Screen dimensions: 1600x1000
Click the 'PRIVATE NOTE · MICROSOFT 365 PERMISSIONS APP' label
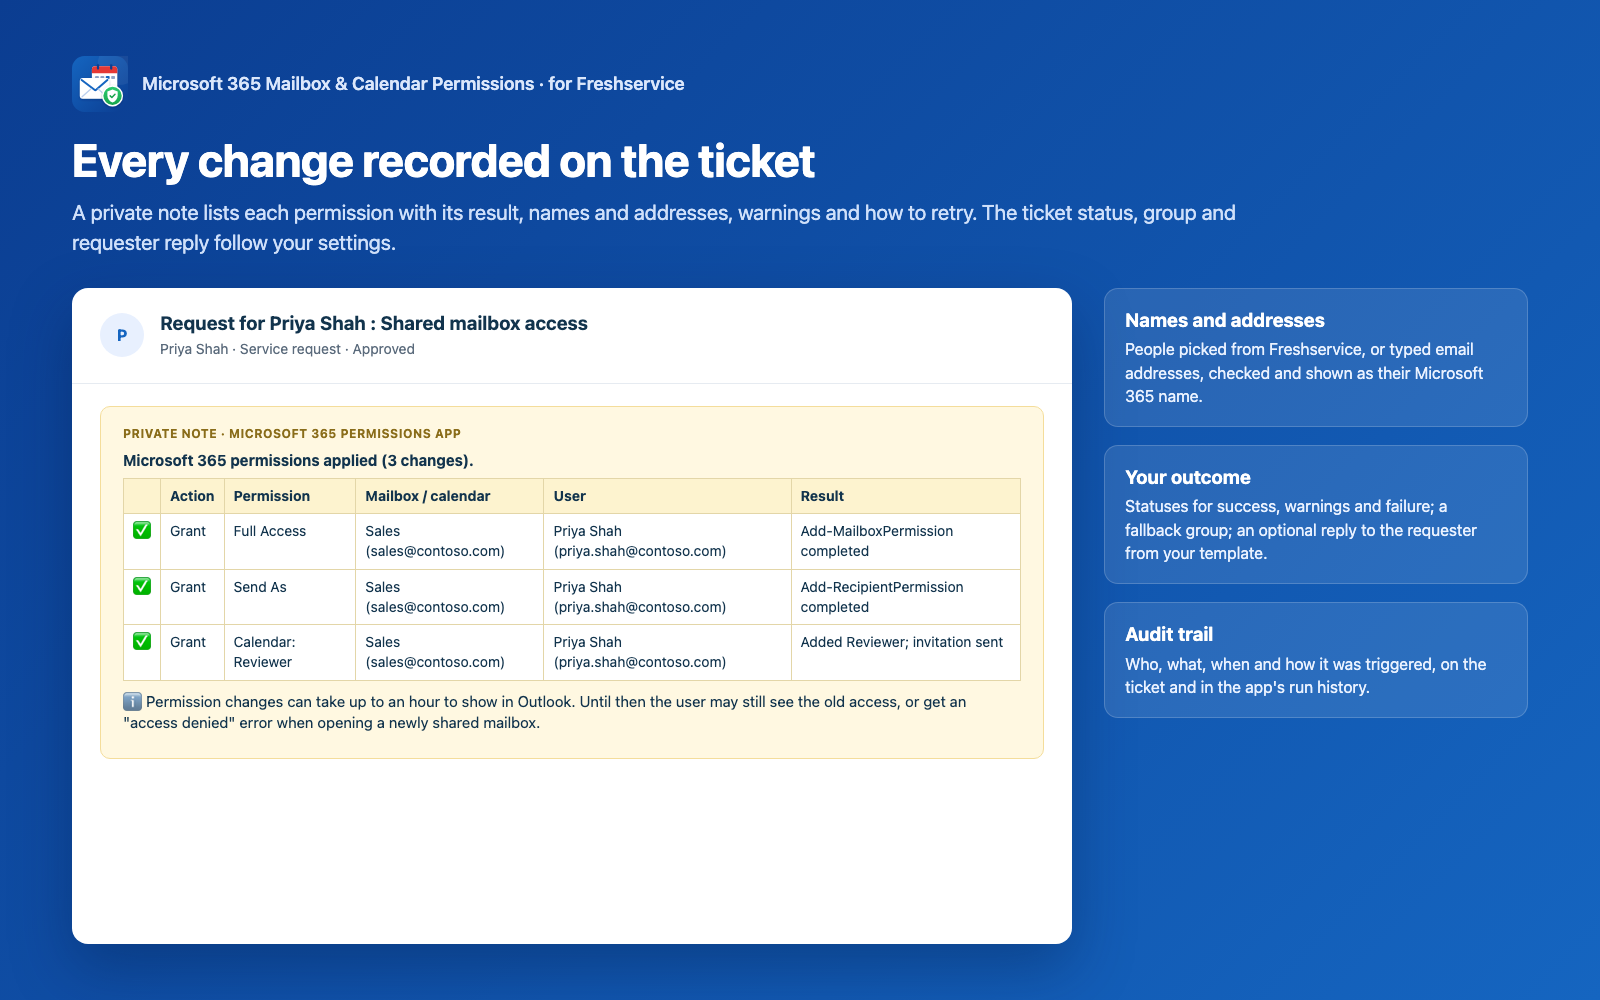pos(292,434)
